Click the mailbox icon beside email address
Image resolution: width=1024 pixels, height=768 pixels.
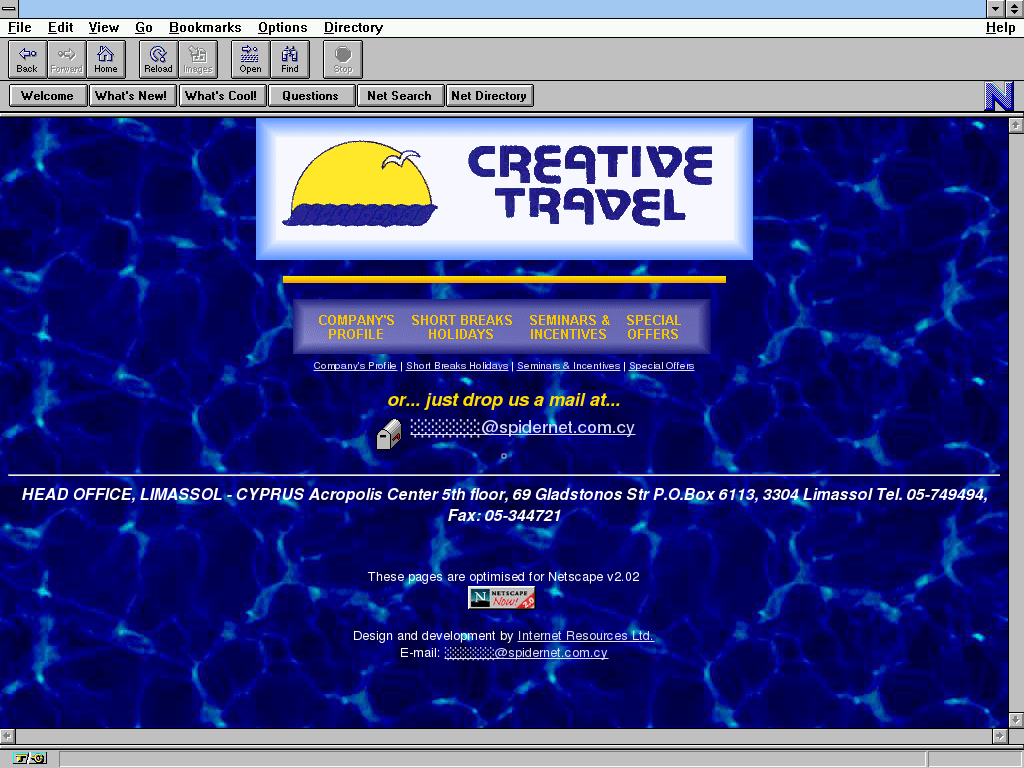point(389,434)
